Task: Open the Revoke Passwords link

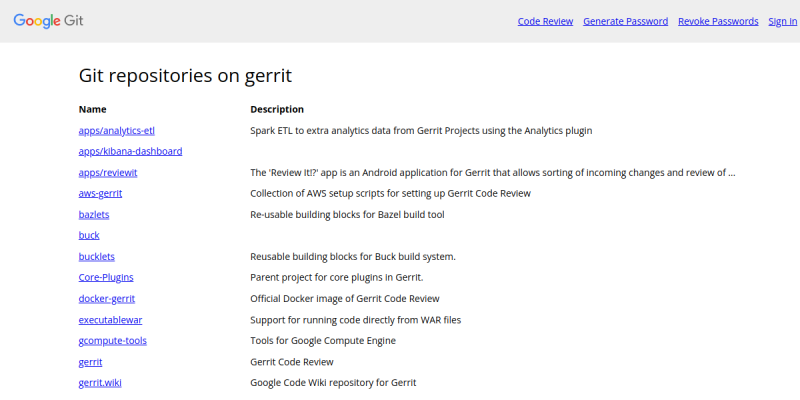Action: pyautogui.click(x=718, y=21)
